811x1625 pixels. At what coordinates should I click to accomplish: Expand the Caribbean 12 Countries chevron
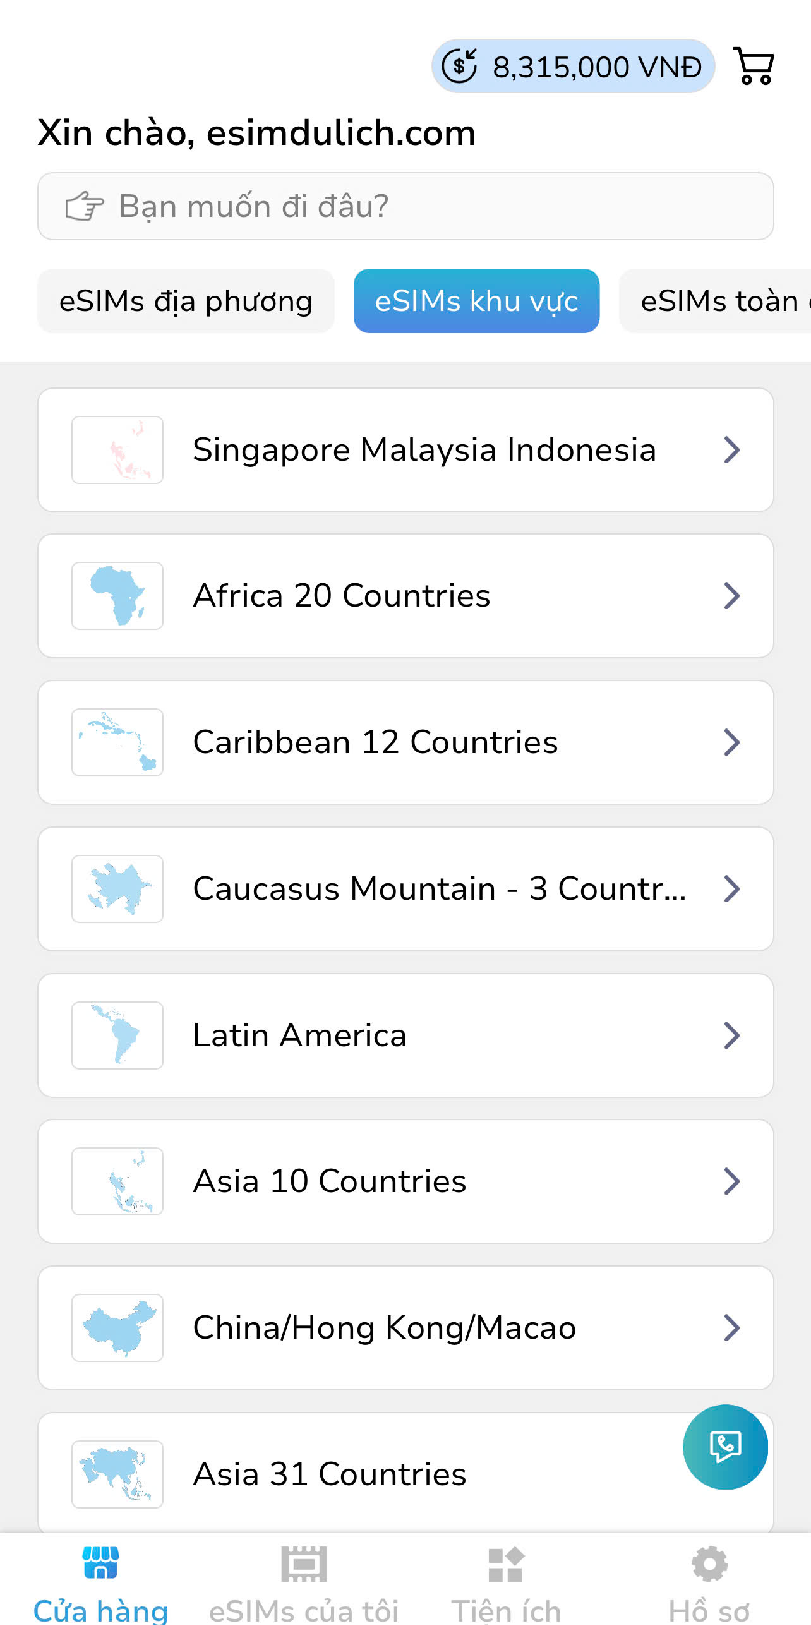click(732, 742)
